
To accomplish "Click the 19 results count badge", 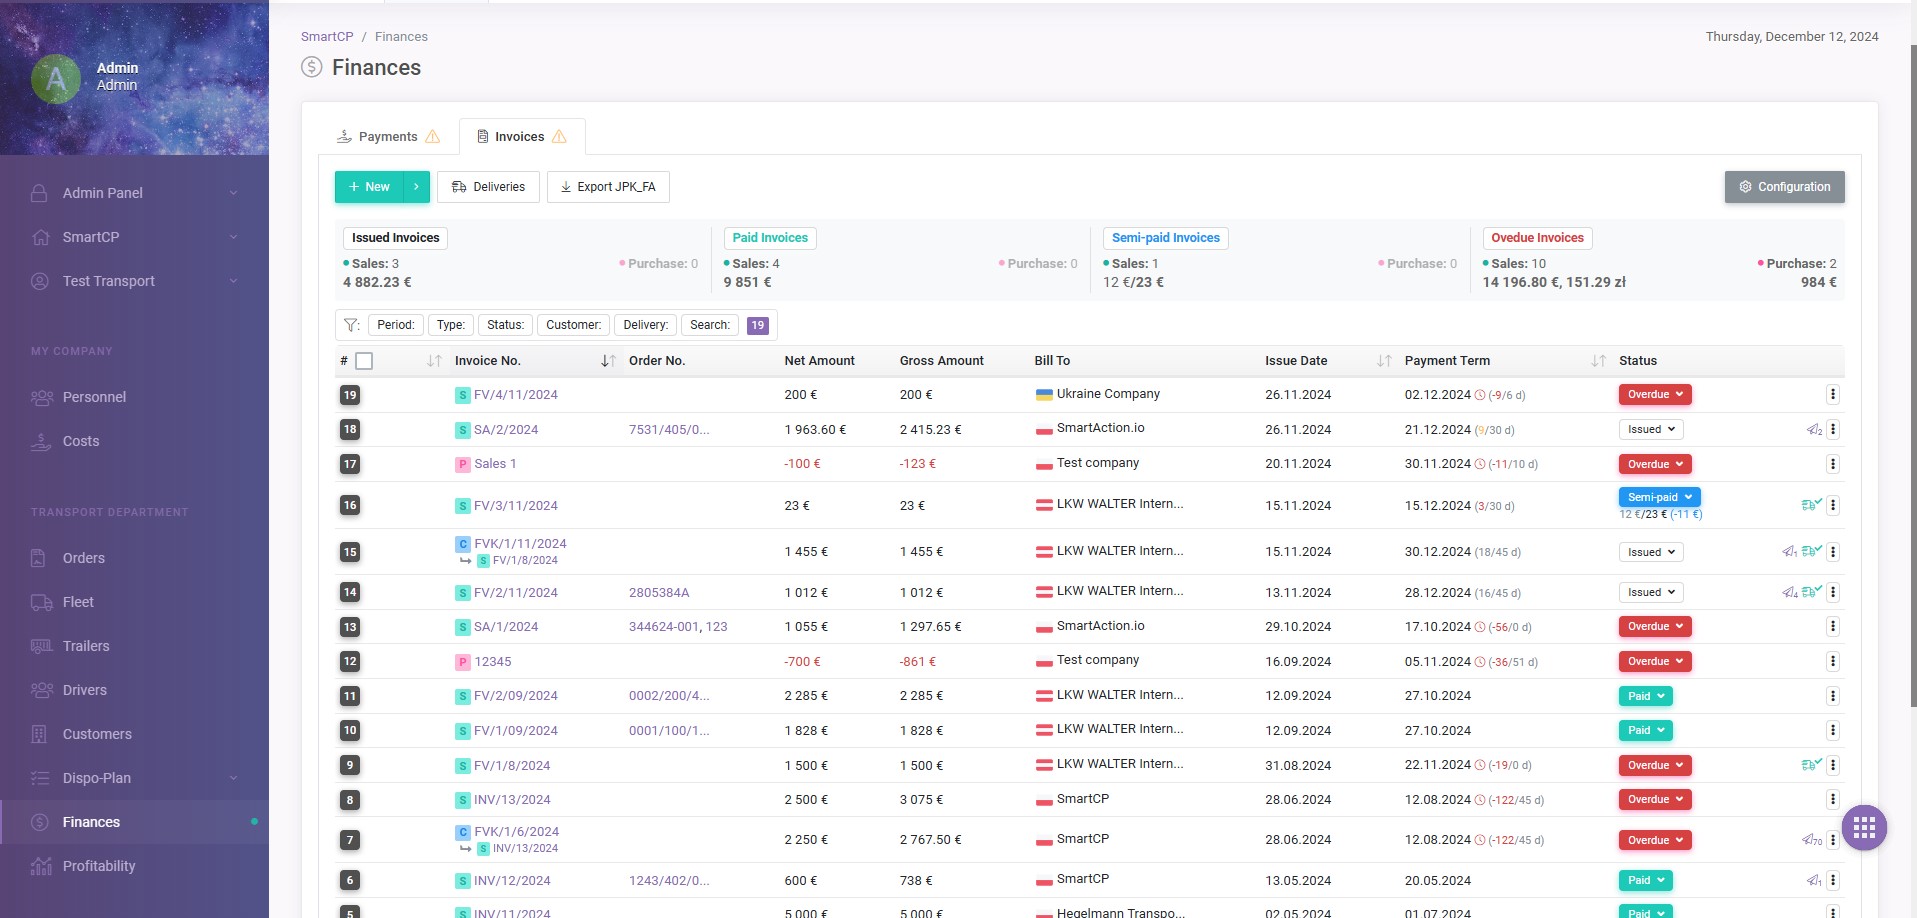I will (x=758, y=325).
